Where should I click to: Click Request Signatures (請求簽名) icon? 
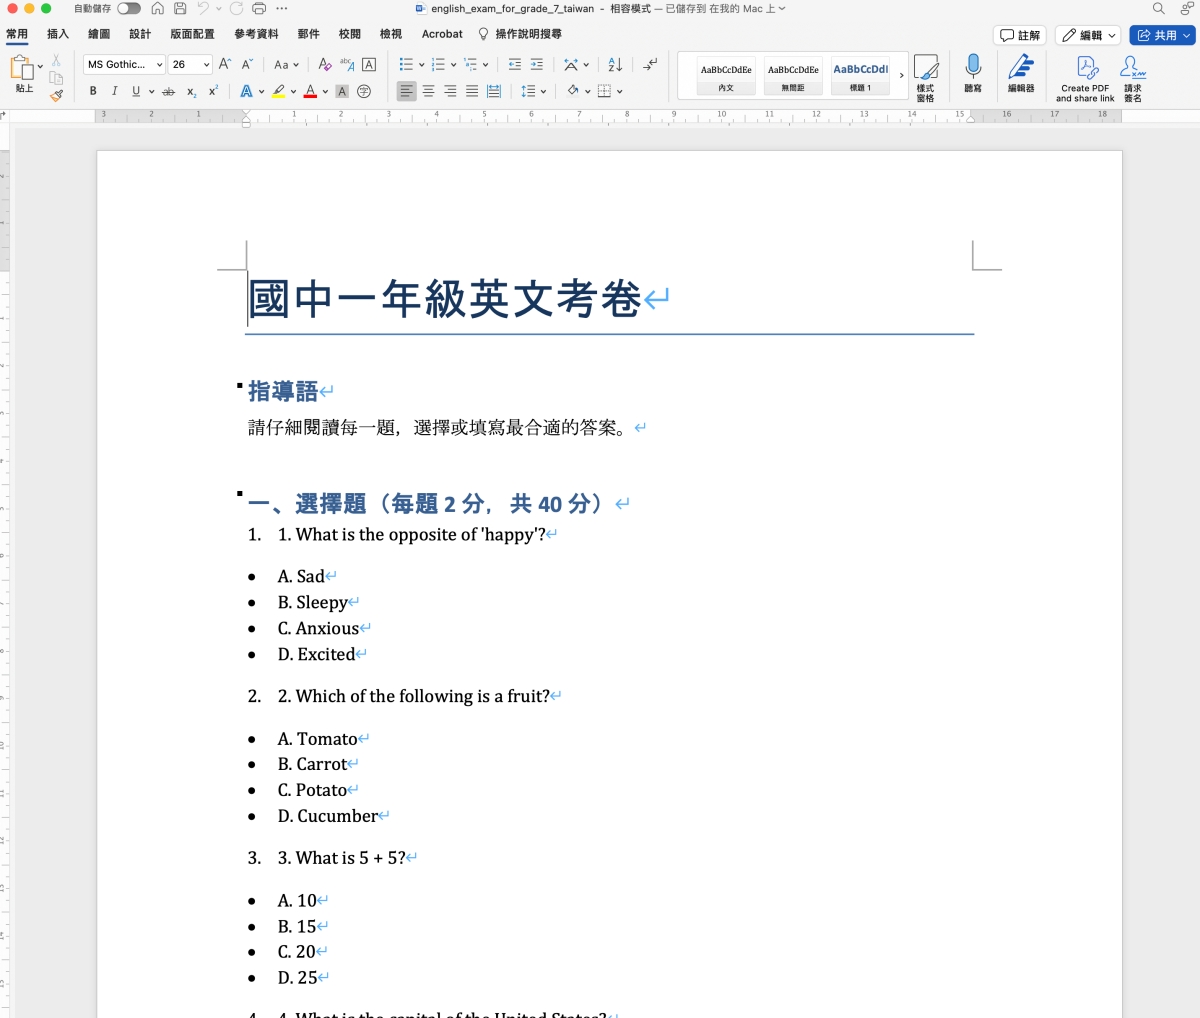tap(1133, 78)
